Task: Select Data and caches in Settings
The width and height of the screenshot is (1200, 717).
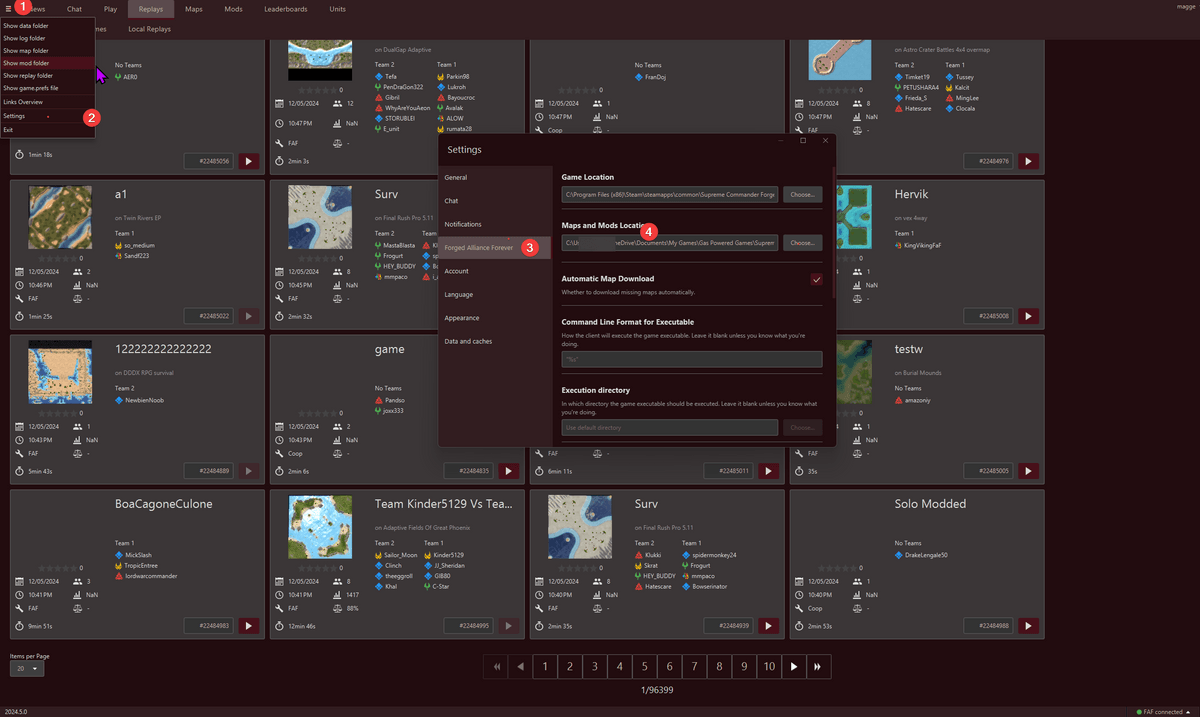Action: coord(495,342)
